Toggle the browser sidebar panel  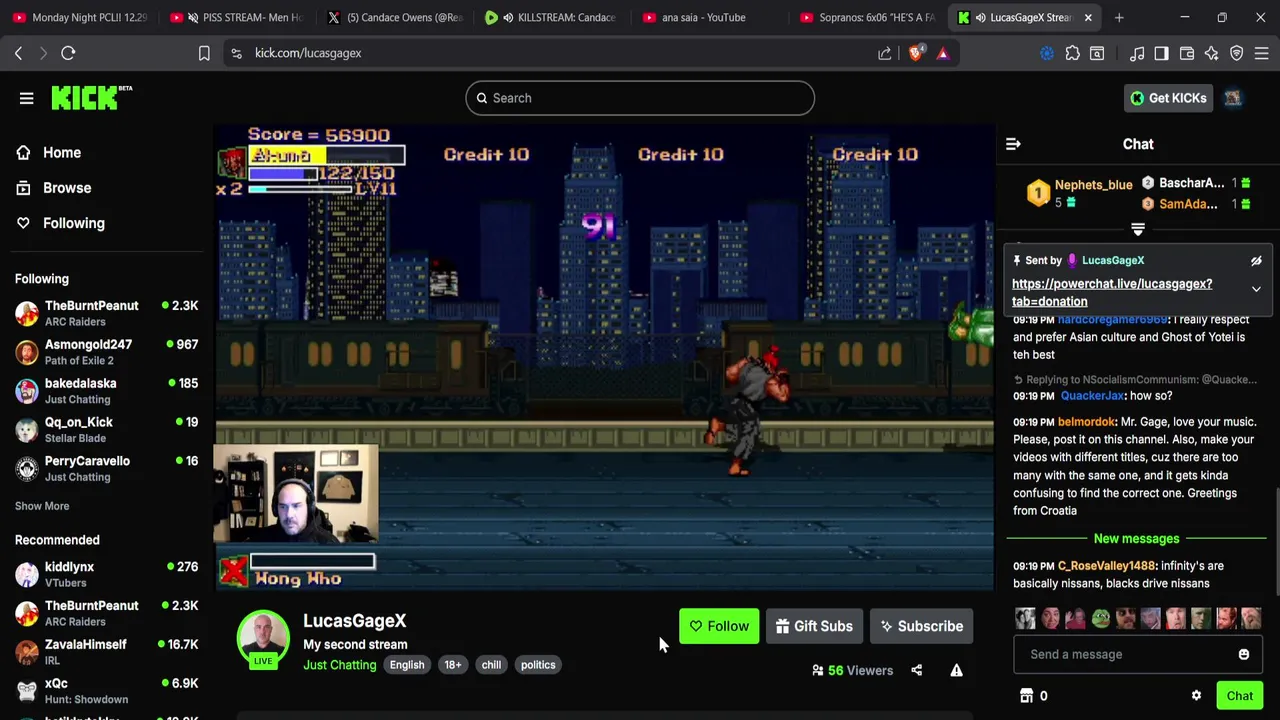[x=1161, y=53]
